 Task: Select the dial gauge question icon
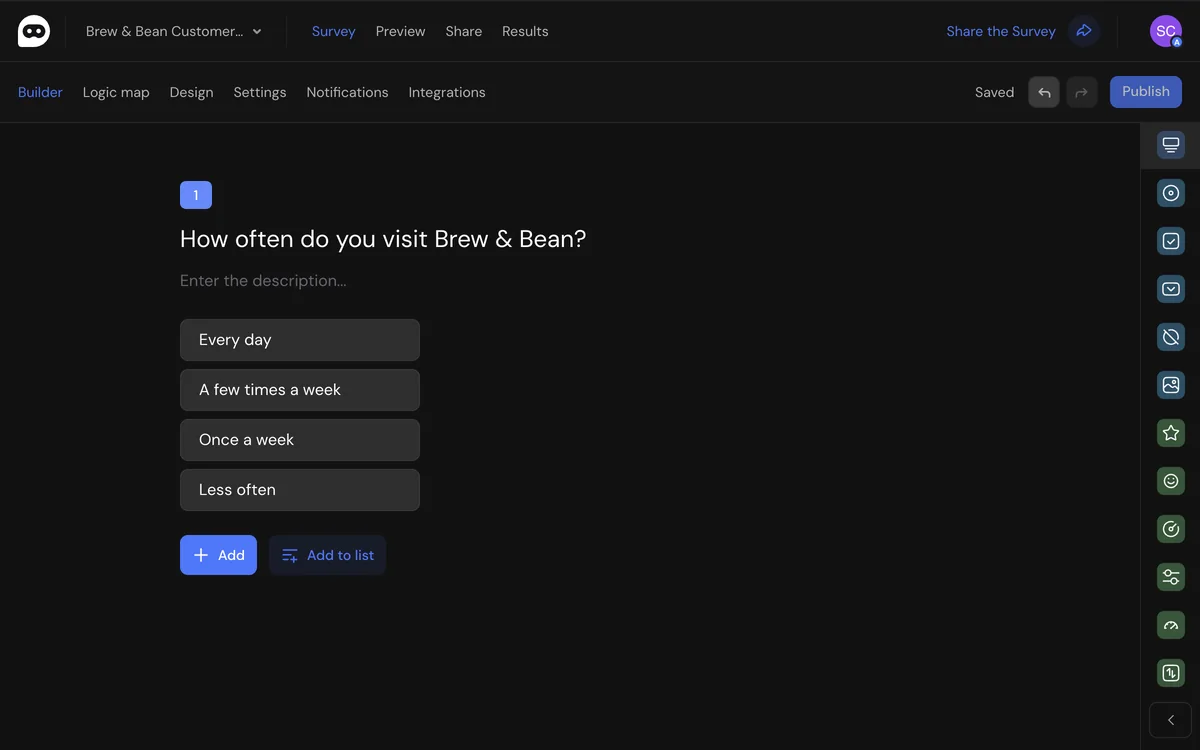(1171, 529)
